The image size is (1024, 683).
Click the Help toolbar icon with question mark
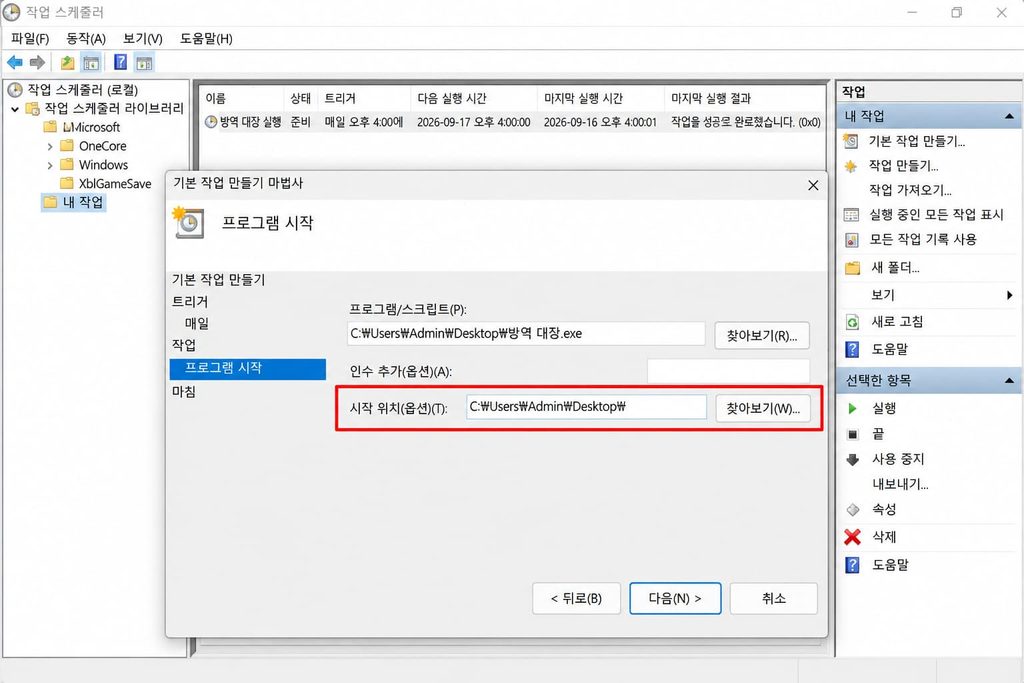point(120,63)
